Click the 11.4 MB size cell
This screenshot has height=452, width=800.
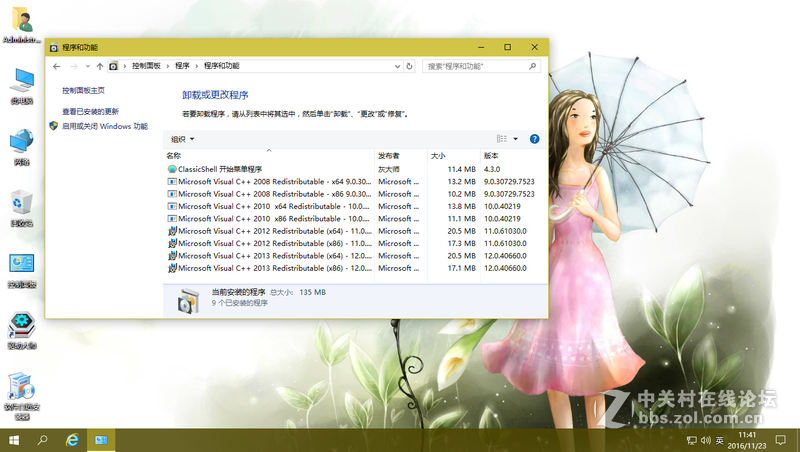pos(461,169)
